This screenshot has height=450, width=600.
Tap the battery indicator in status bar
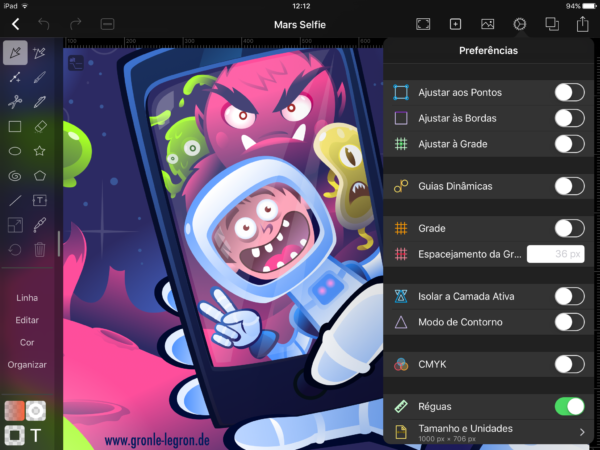(x=589, y=6)
